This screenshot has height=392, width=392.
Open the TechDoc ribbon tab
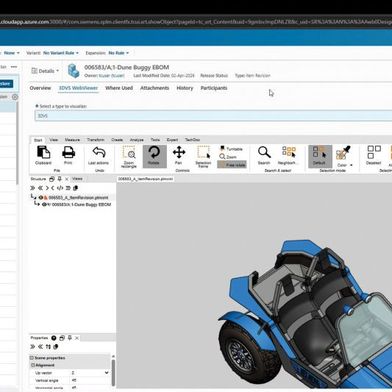[x=192, y=140]
